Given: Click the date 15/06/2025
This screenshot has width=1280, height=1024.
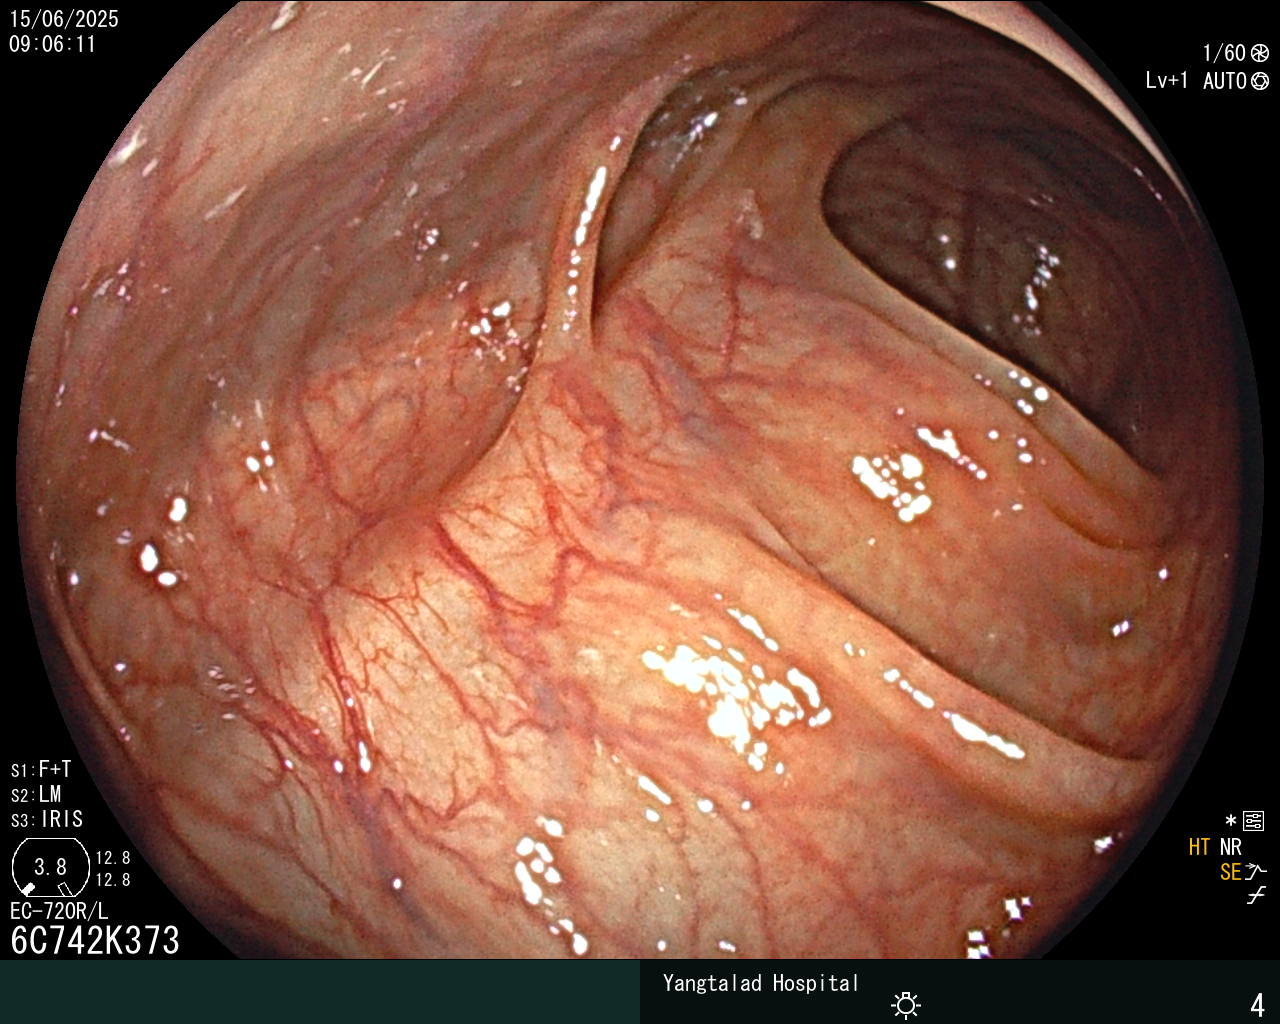Looking at the screenshot, I should pos(64,19).
